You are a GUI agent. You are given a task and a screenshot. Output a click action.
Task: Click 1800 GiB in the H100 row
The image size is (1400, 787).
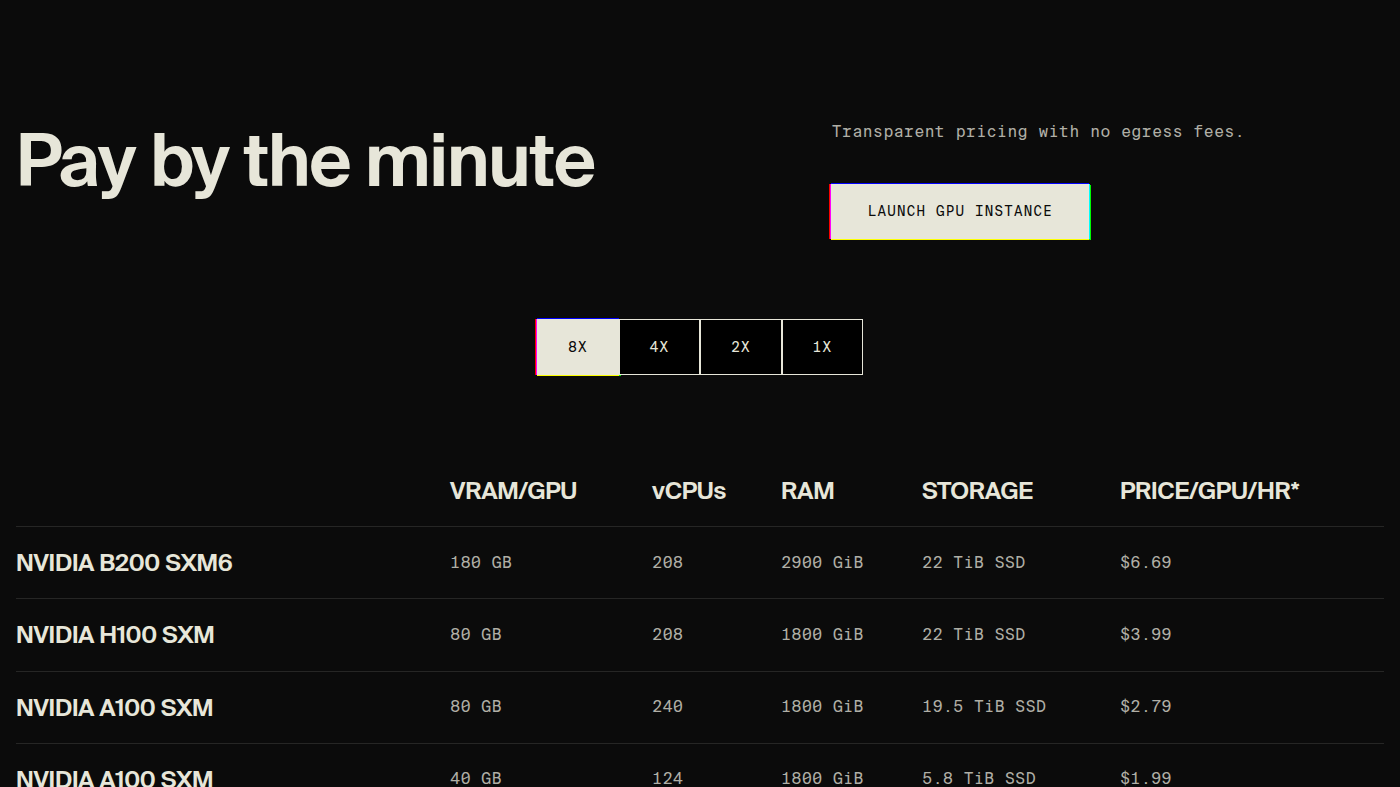822,635
